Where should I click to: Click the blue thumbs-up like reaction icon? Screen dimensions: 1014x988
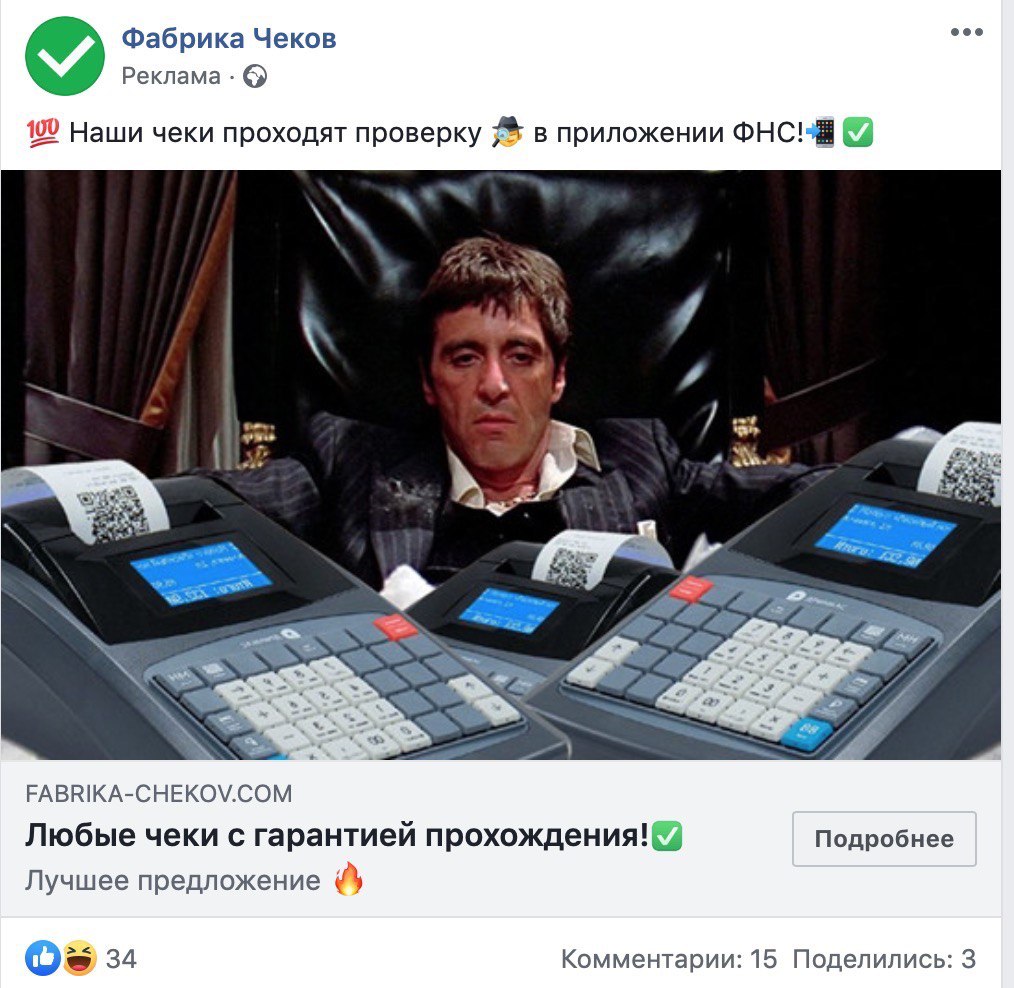(x=43, y=958)
